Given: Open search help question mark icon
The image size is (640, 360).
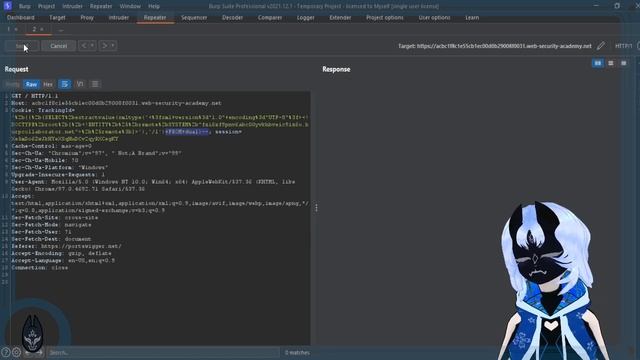Looking at the screenshot, I should (x=6, y=352).
